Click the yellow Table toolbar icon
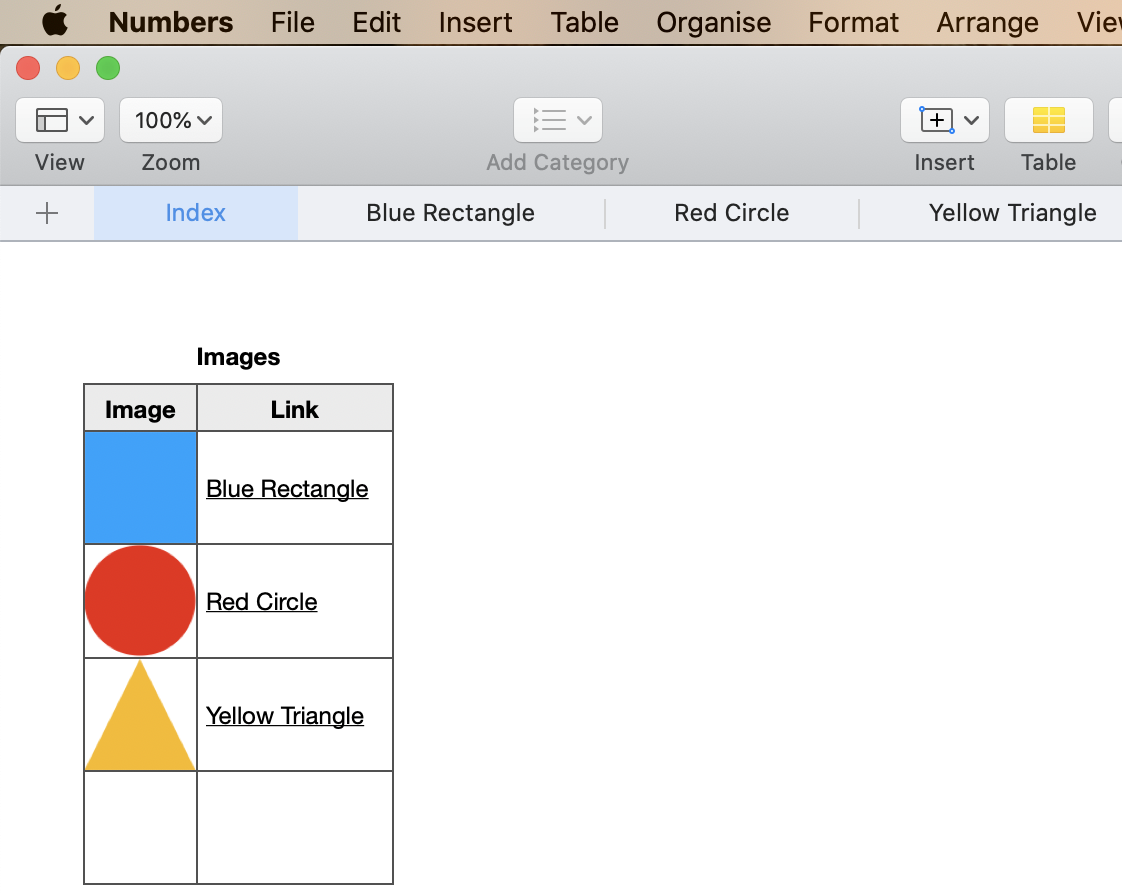1122x894 pixels. [1048, 120]
